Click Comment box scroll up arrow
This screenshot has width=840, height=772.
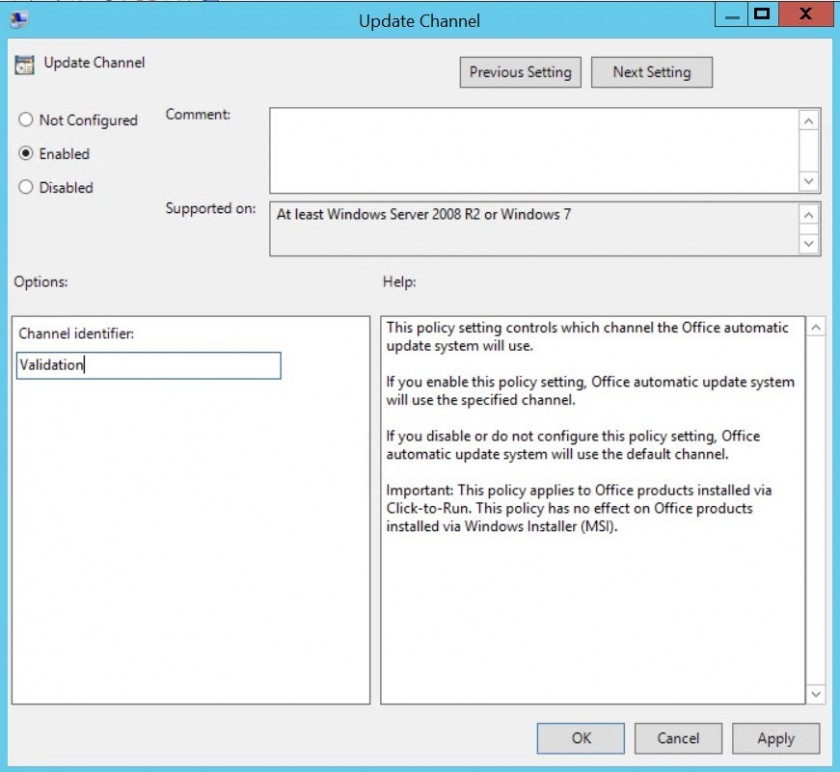tap(808, 121)
